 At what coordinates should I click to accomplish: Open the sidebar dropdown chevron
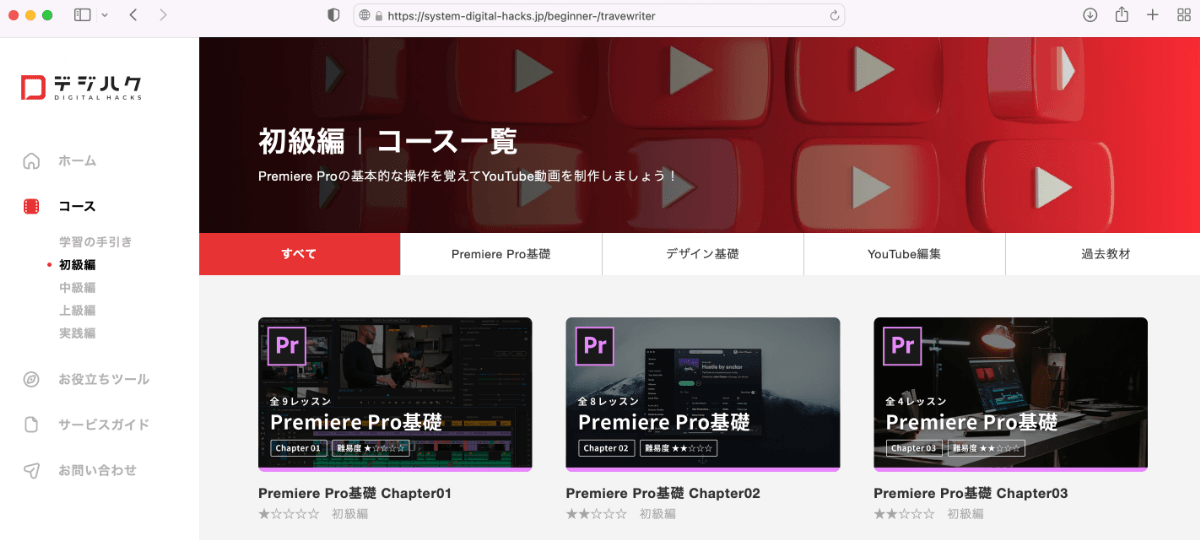click(x=104, y=15)
